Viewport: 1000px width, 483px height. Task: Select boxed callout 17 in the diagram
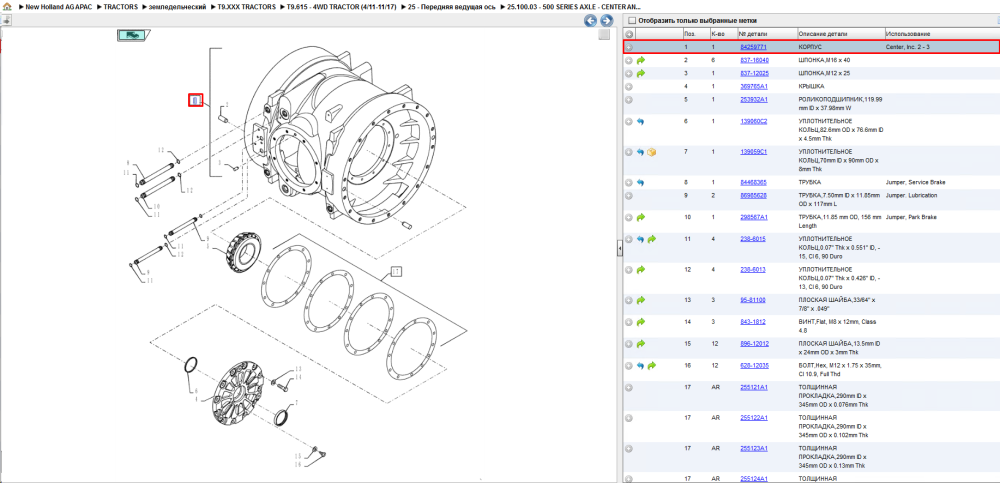(x=396, y=272)
